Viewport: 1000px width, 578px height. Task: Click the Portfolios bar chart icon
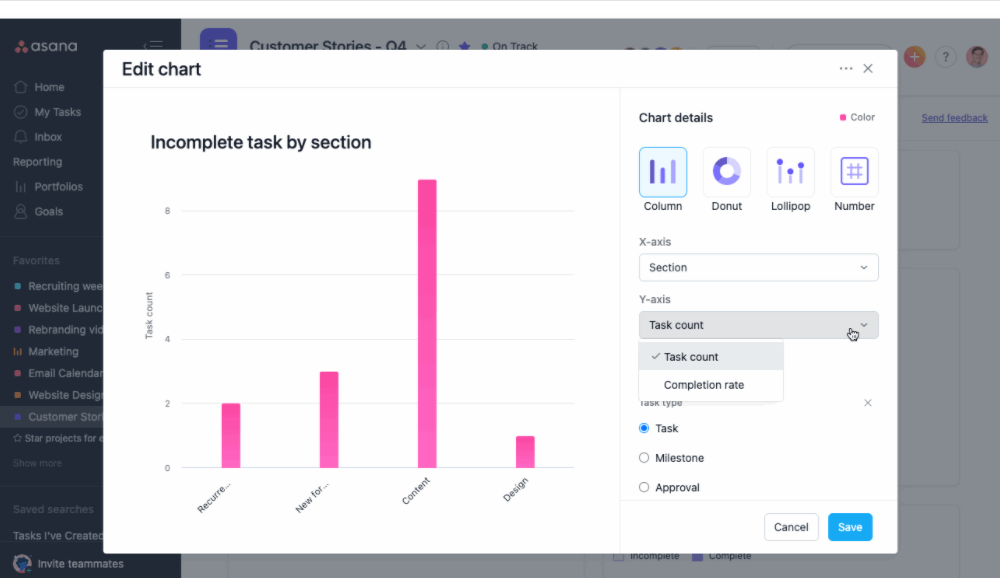click(20, 186)
